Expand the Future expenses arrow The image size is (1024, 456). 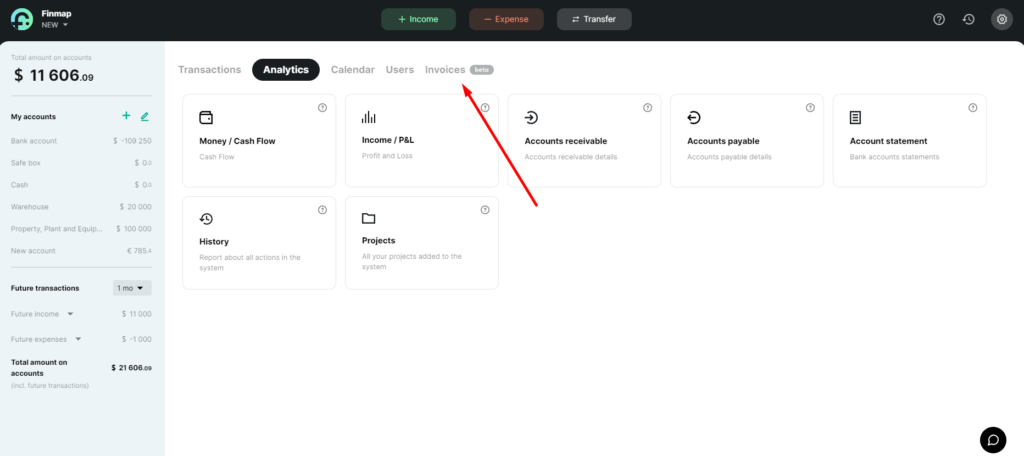(78, 339)
